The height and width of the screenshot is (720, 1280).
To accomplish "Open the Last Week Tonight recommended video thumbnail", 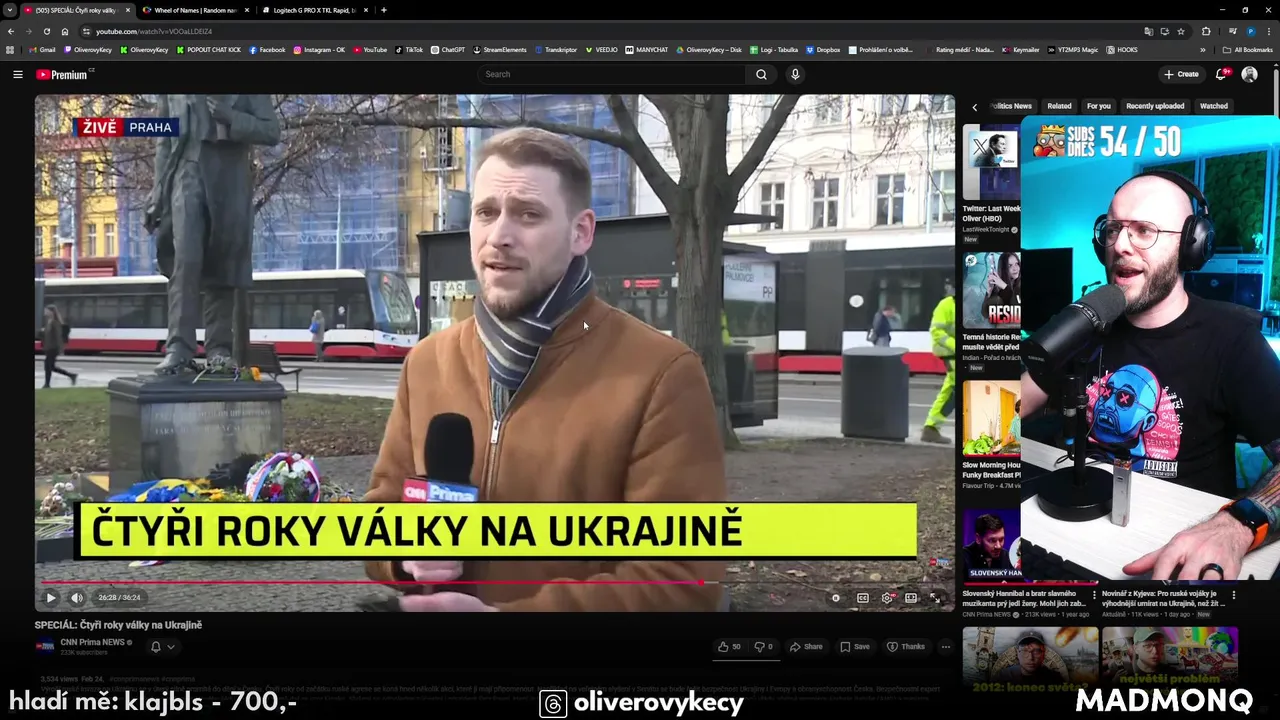I will (991, 162).
